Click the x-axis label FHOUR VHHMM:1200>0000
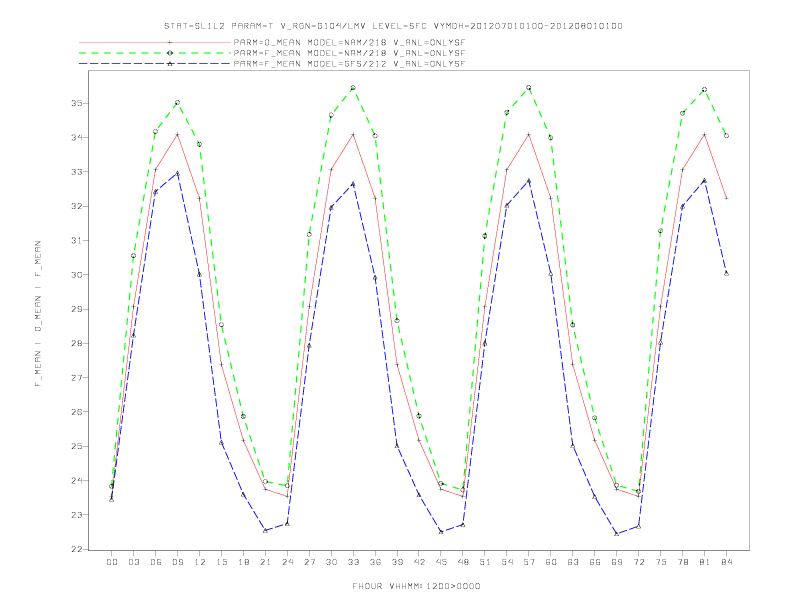 [416, 586]
